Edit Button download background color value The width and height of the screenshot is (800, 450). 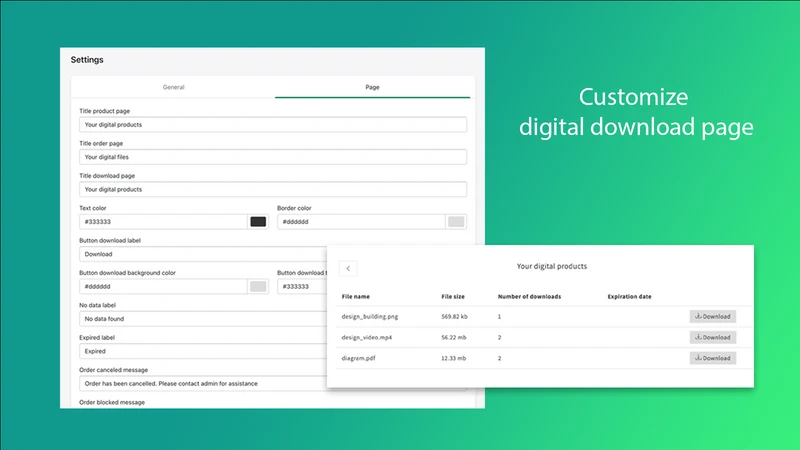point(163,287)
